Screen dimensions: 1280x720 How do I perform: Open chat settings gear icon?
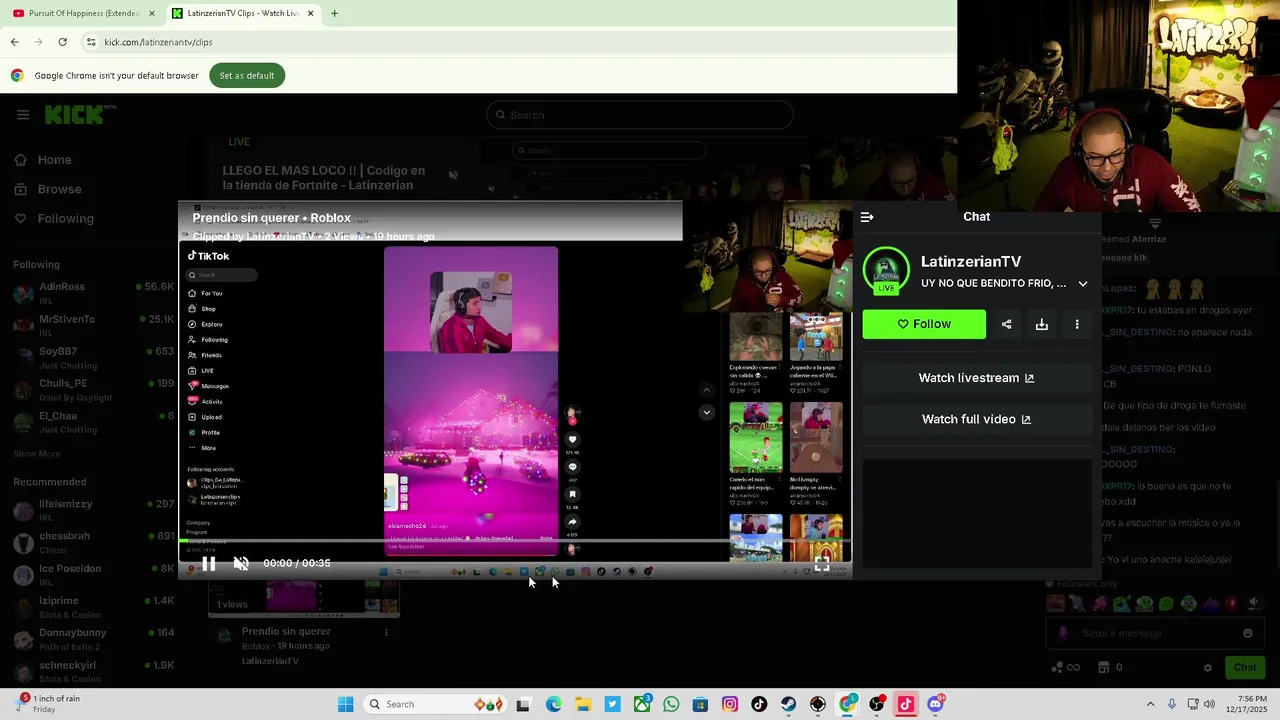1208,667
